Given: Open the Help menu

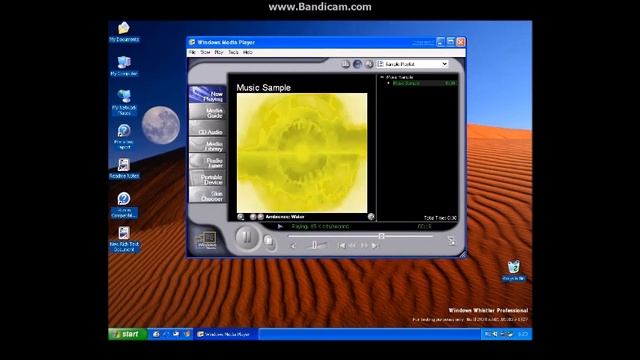Looking at the screenshot, I should [x=248, y=53].
